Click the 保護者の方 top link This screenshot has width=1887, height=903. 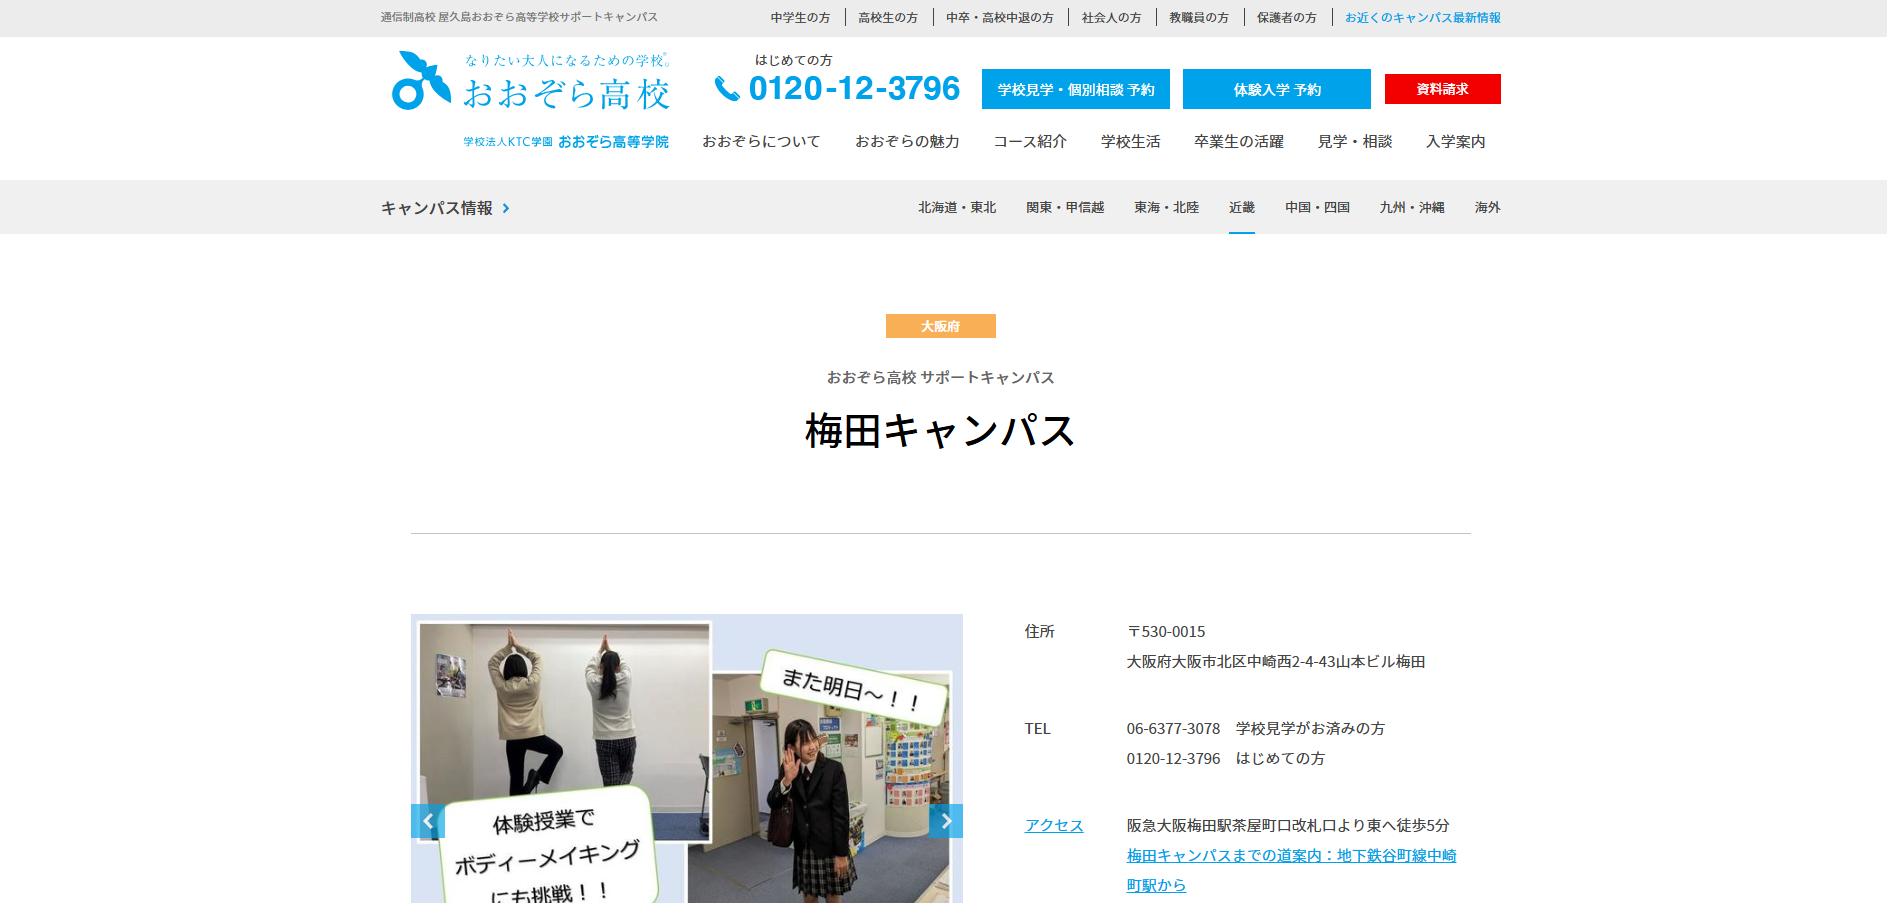tap(1286, 18)
